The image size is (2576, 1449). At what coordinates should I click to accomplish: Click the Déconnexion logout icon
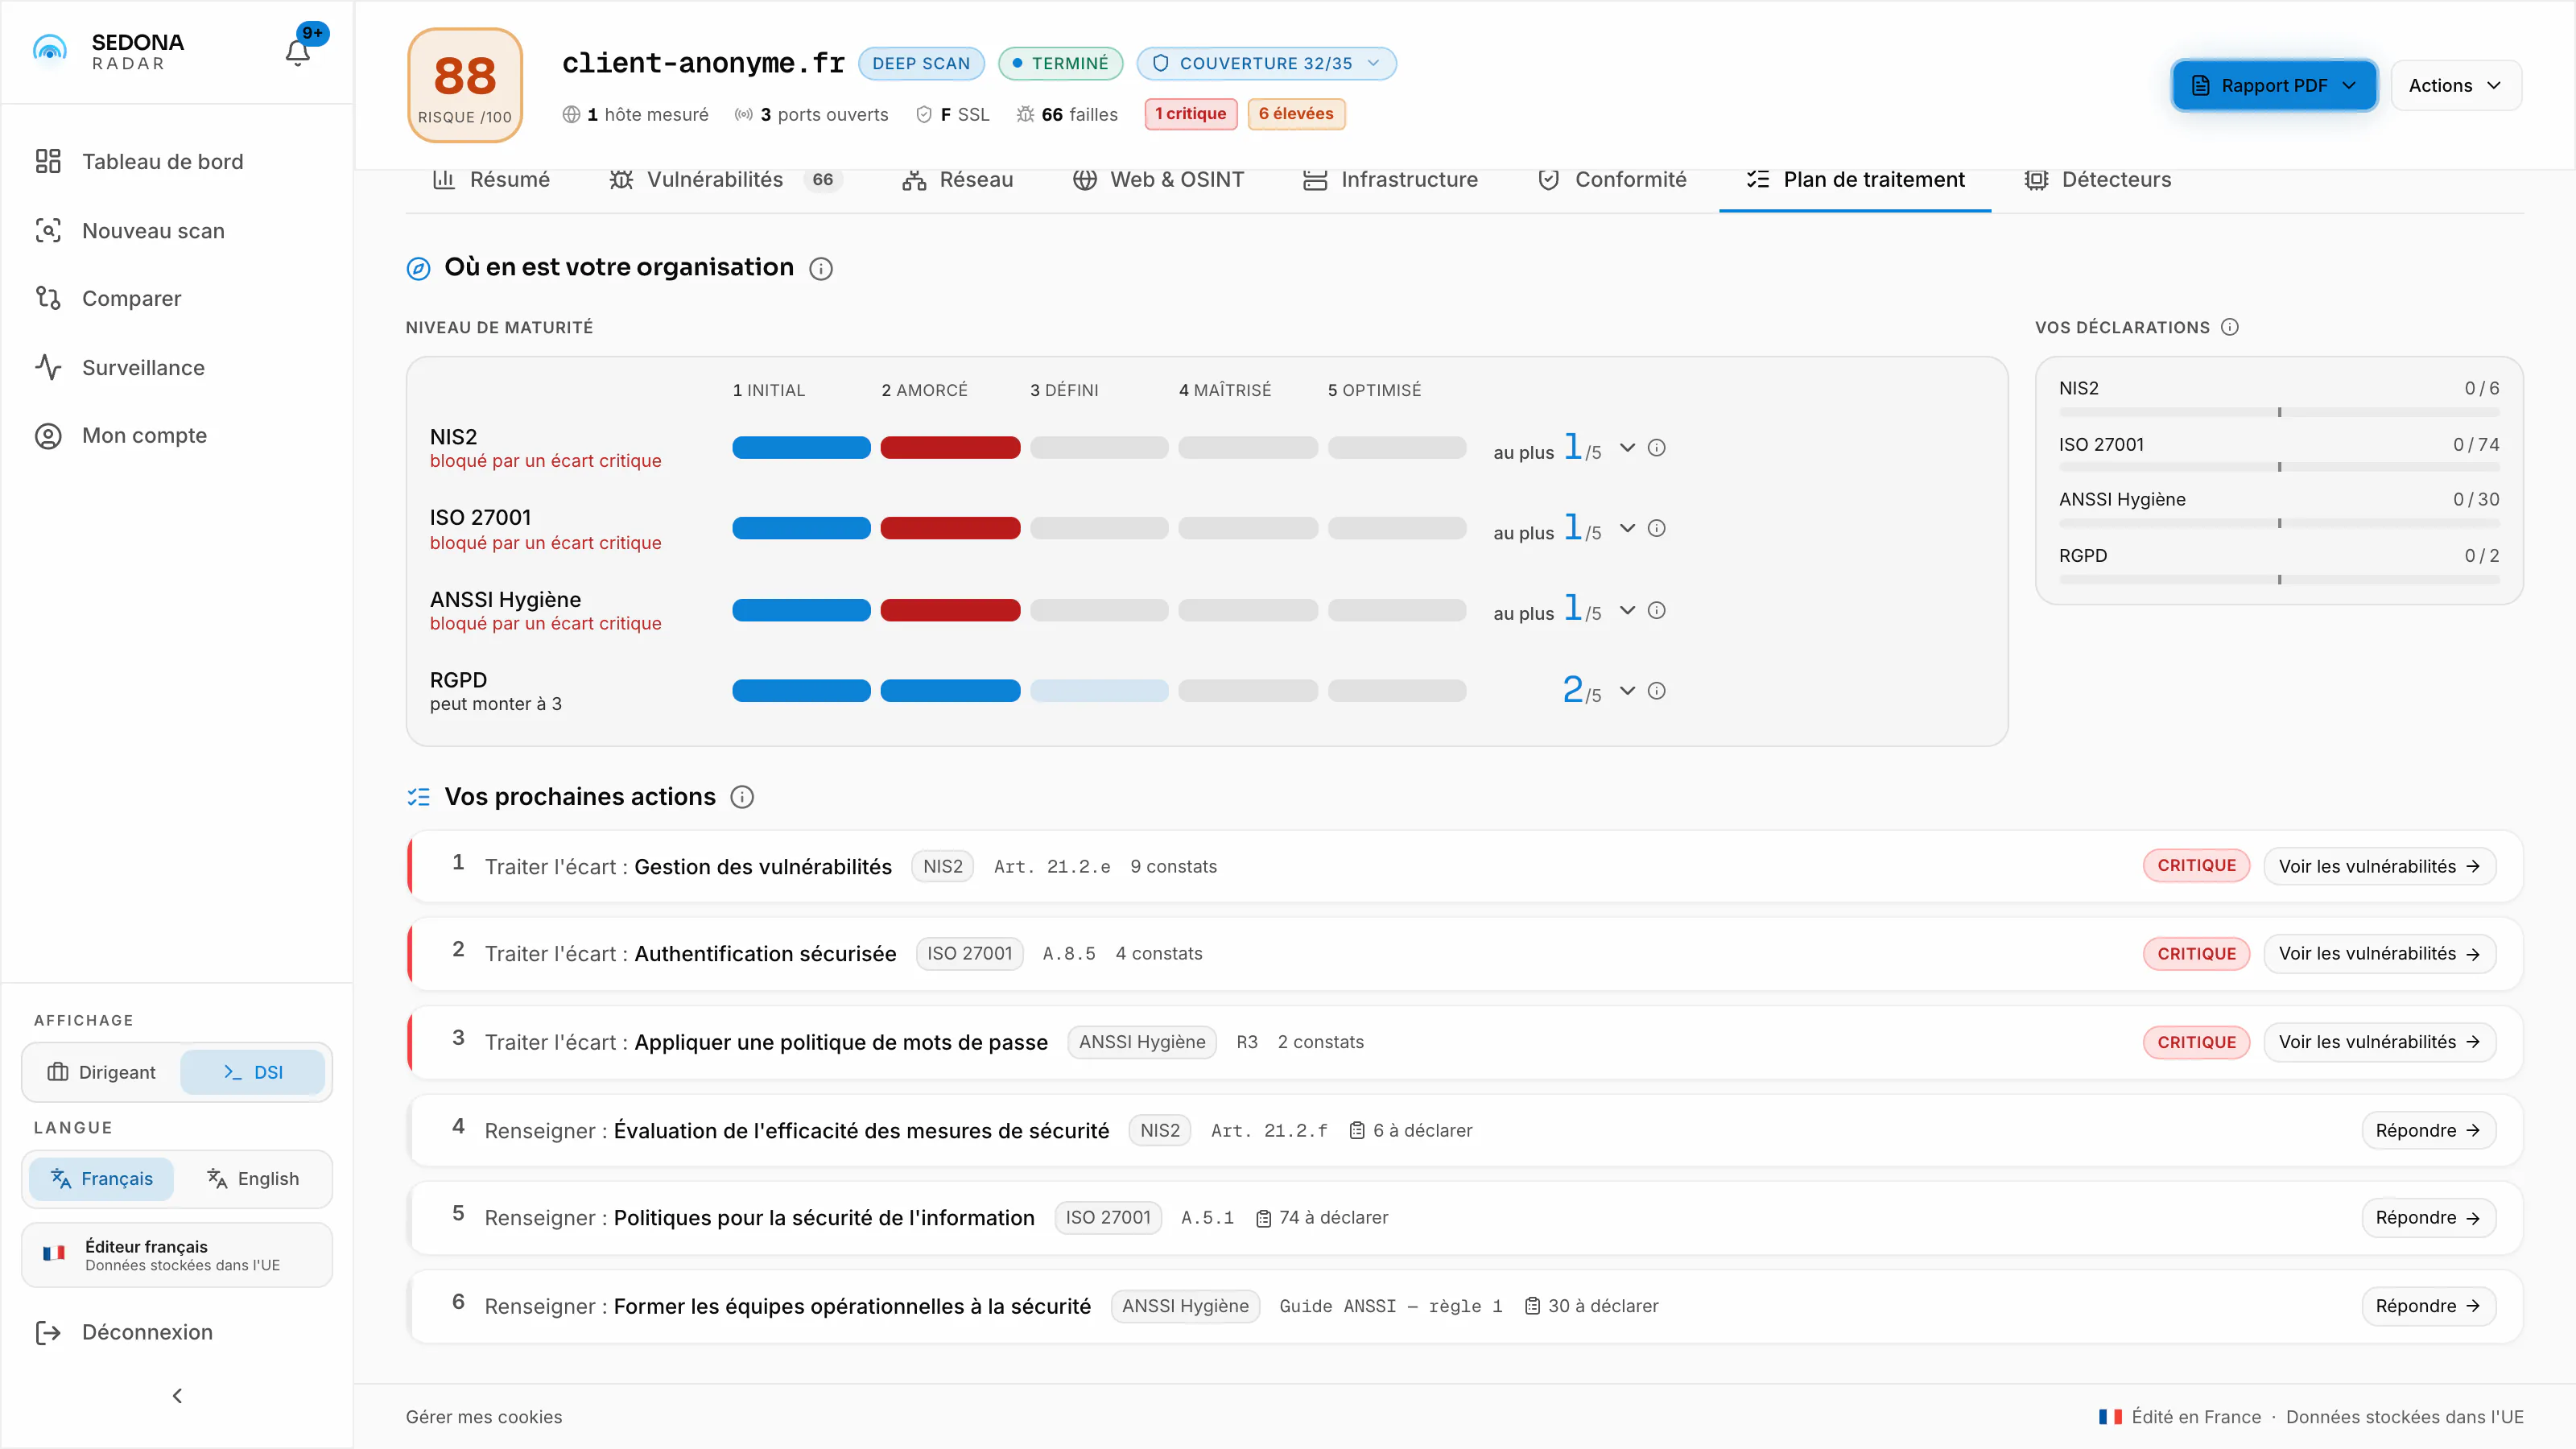click(x=48, y=1332)
